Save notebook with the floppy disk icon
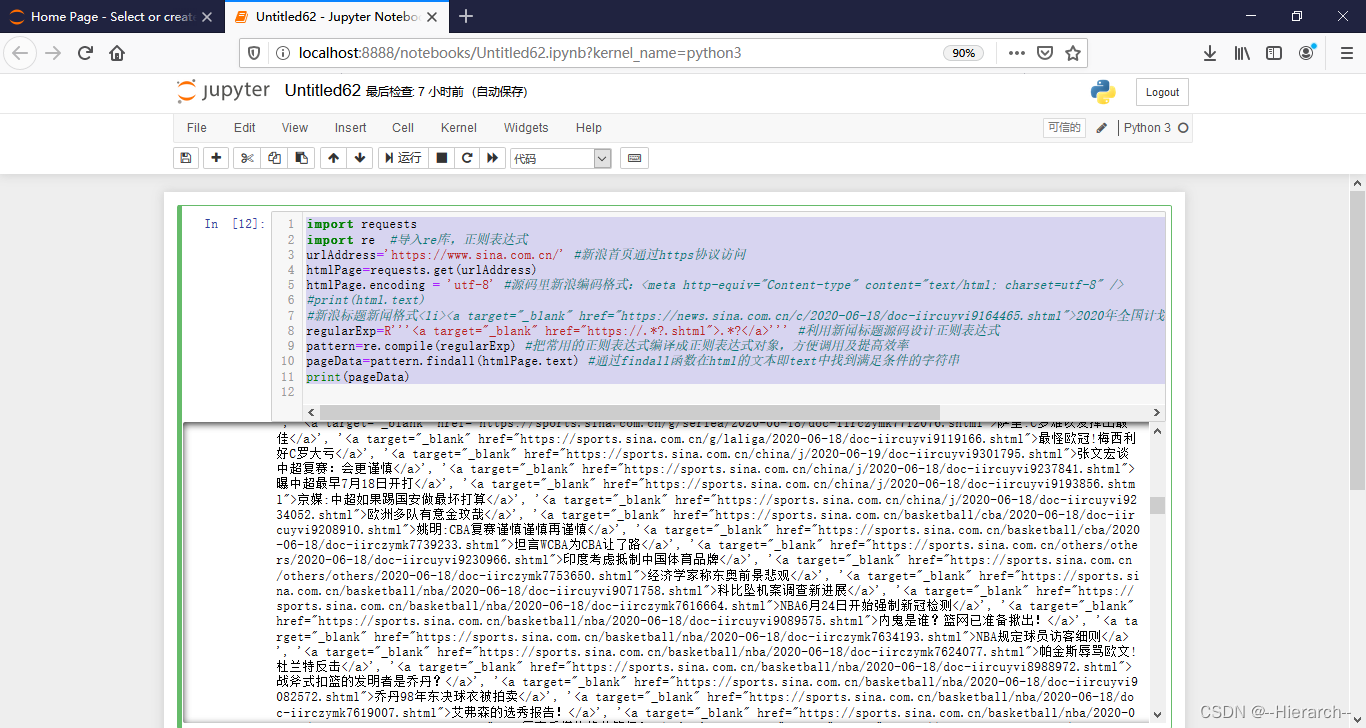 pyautogui.click(x=185, y=158)
